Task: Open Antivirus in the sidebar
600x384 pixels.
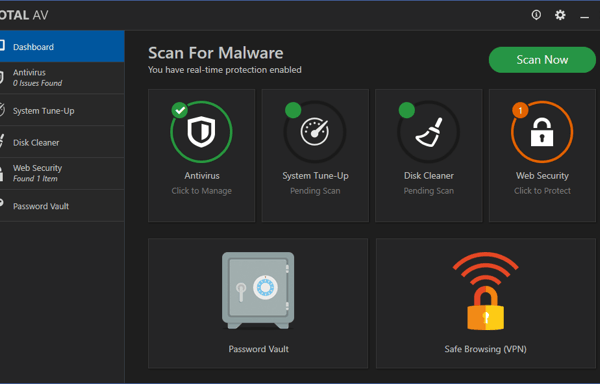Action: coord(62,78)
